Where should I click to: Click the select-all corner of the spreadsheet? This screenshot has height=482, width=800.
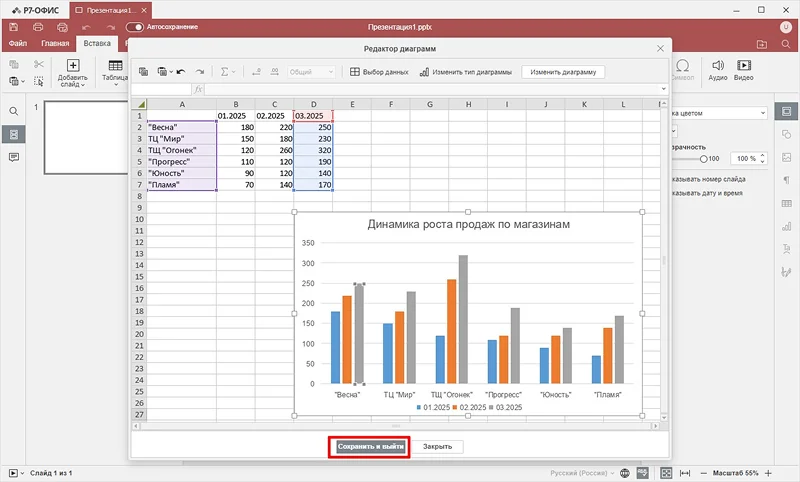[x=139, y=104]
